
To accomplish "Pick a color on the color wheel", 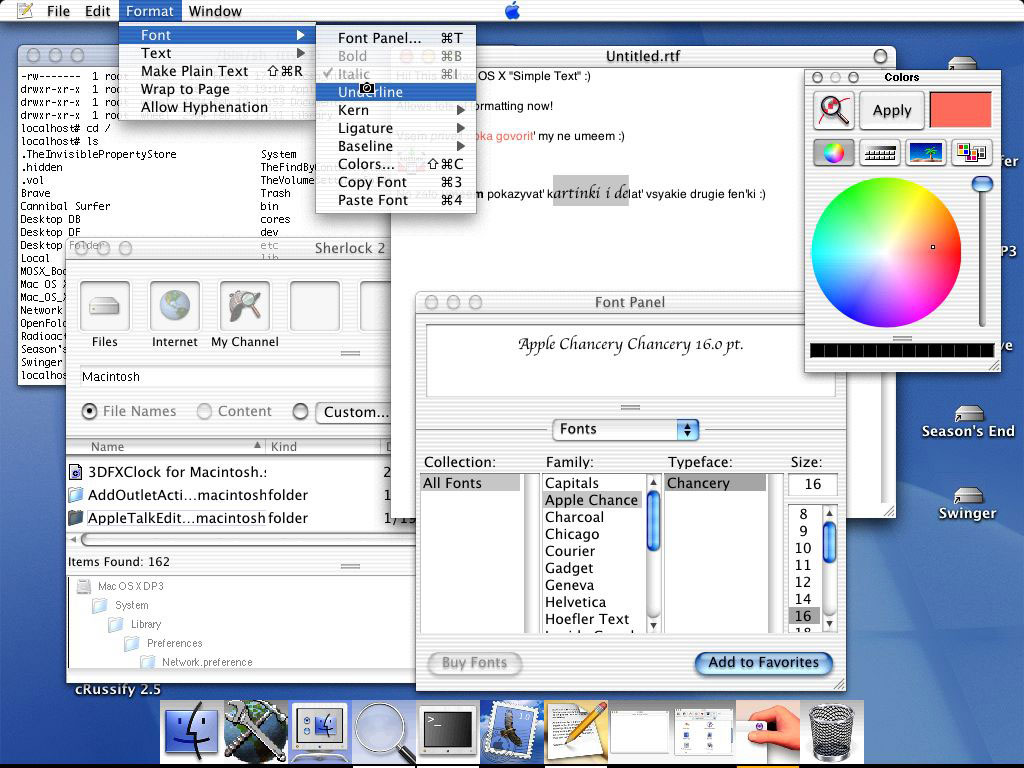I will pyautogui.click(x=886, y=251).
